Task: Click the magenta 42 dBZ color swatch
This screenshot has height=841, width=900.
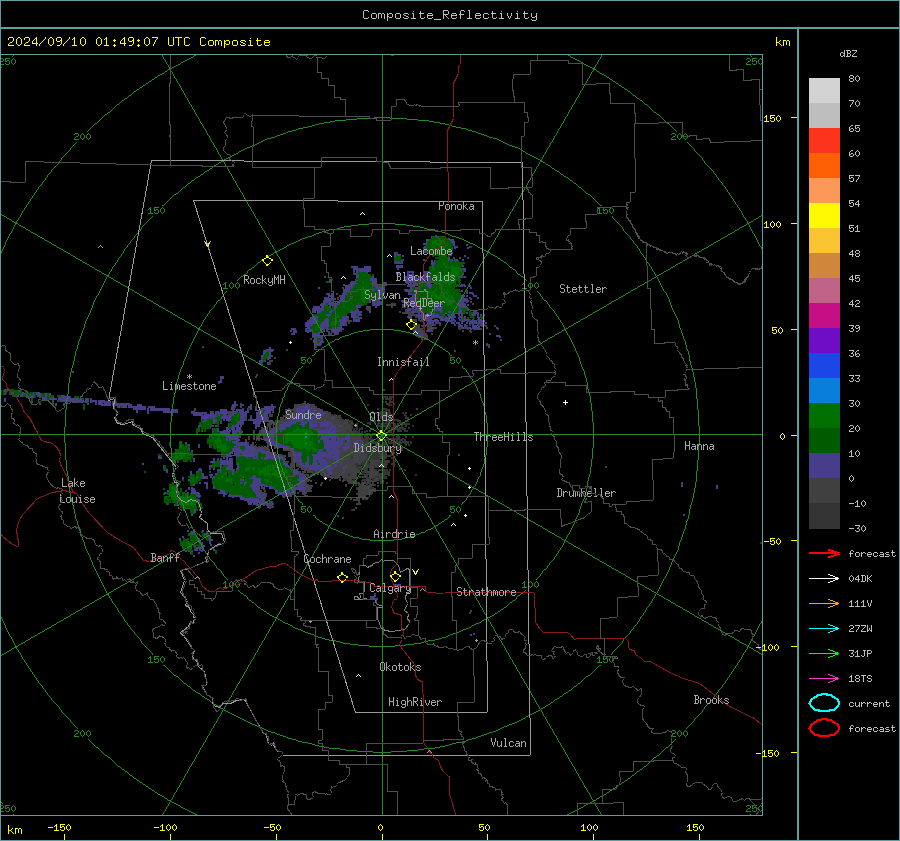Action: coord(824,315)
